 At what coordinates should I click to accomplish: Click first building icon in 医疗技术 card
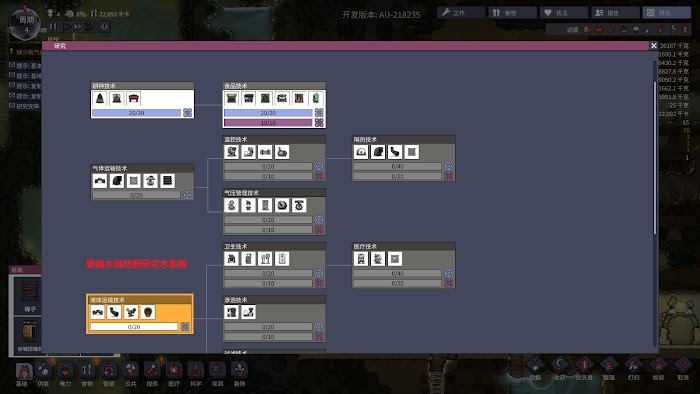(361, 259)
